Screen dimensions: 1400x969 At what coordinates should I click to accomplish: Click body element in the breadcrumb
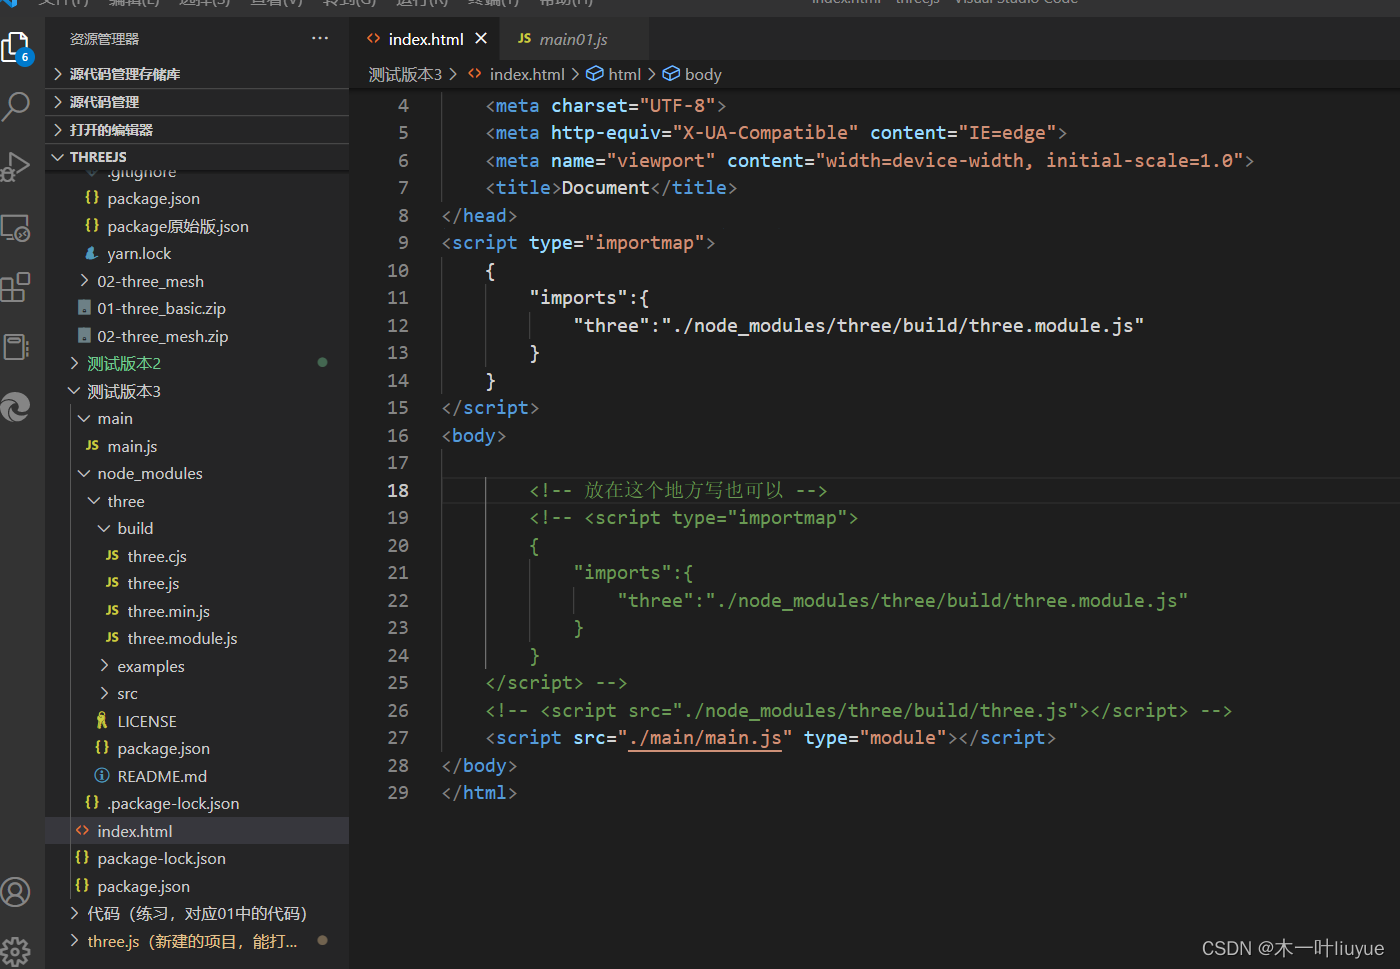point(693,74)
